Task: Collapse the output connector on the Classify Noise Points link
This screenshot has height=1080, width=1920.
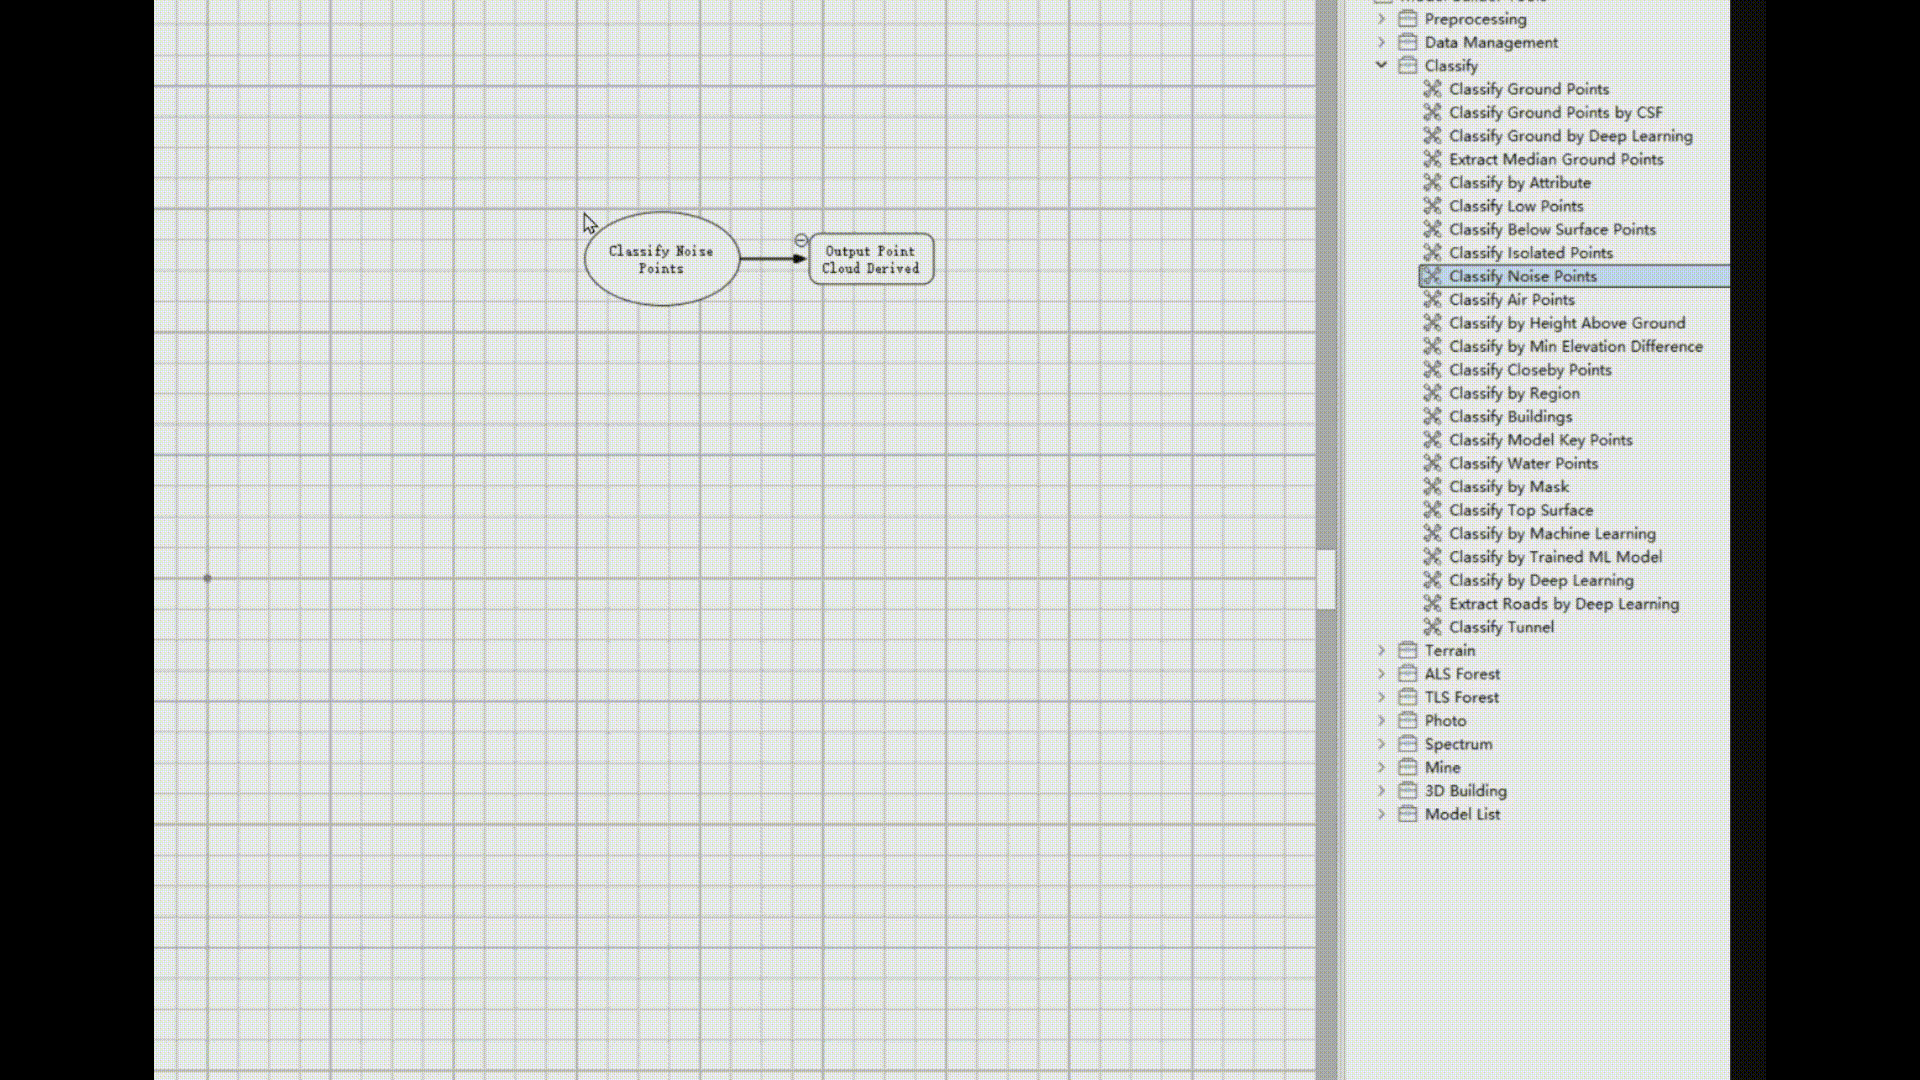Action: pos(800,240)
